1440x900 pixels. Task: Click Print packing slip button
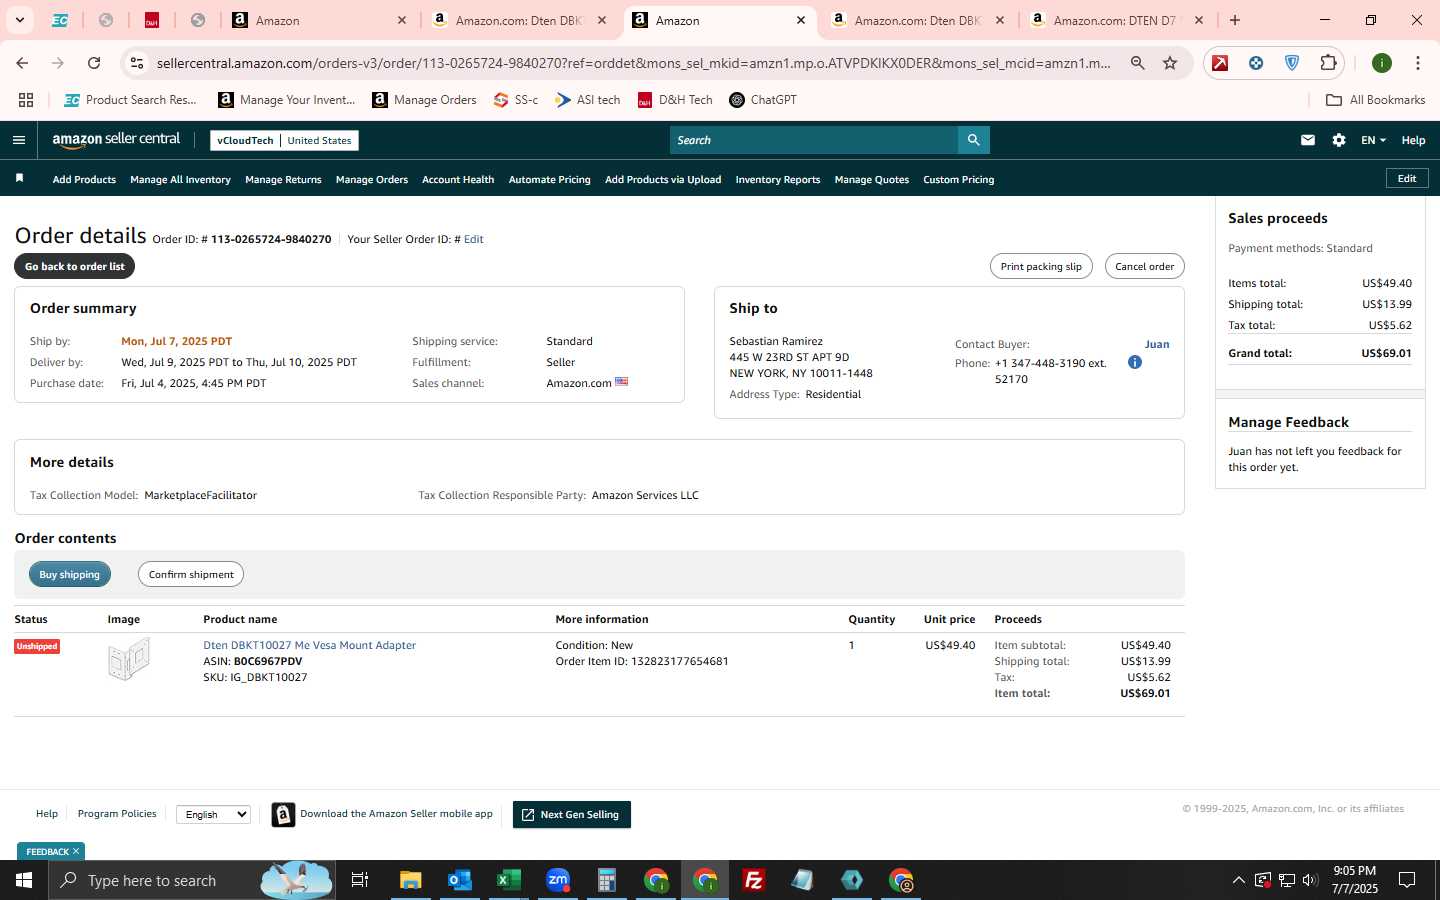tap(1041, 266)
